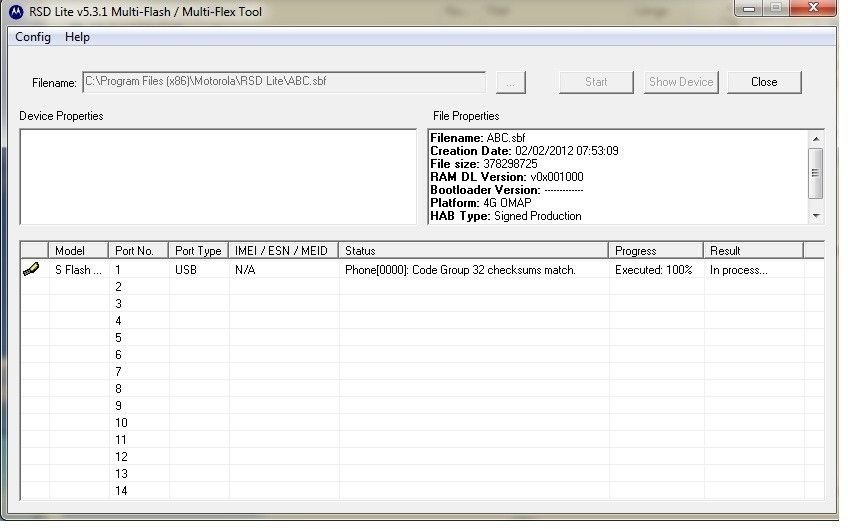Click the "Filename: ABC.sbf" file property line

478,138
